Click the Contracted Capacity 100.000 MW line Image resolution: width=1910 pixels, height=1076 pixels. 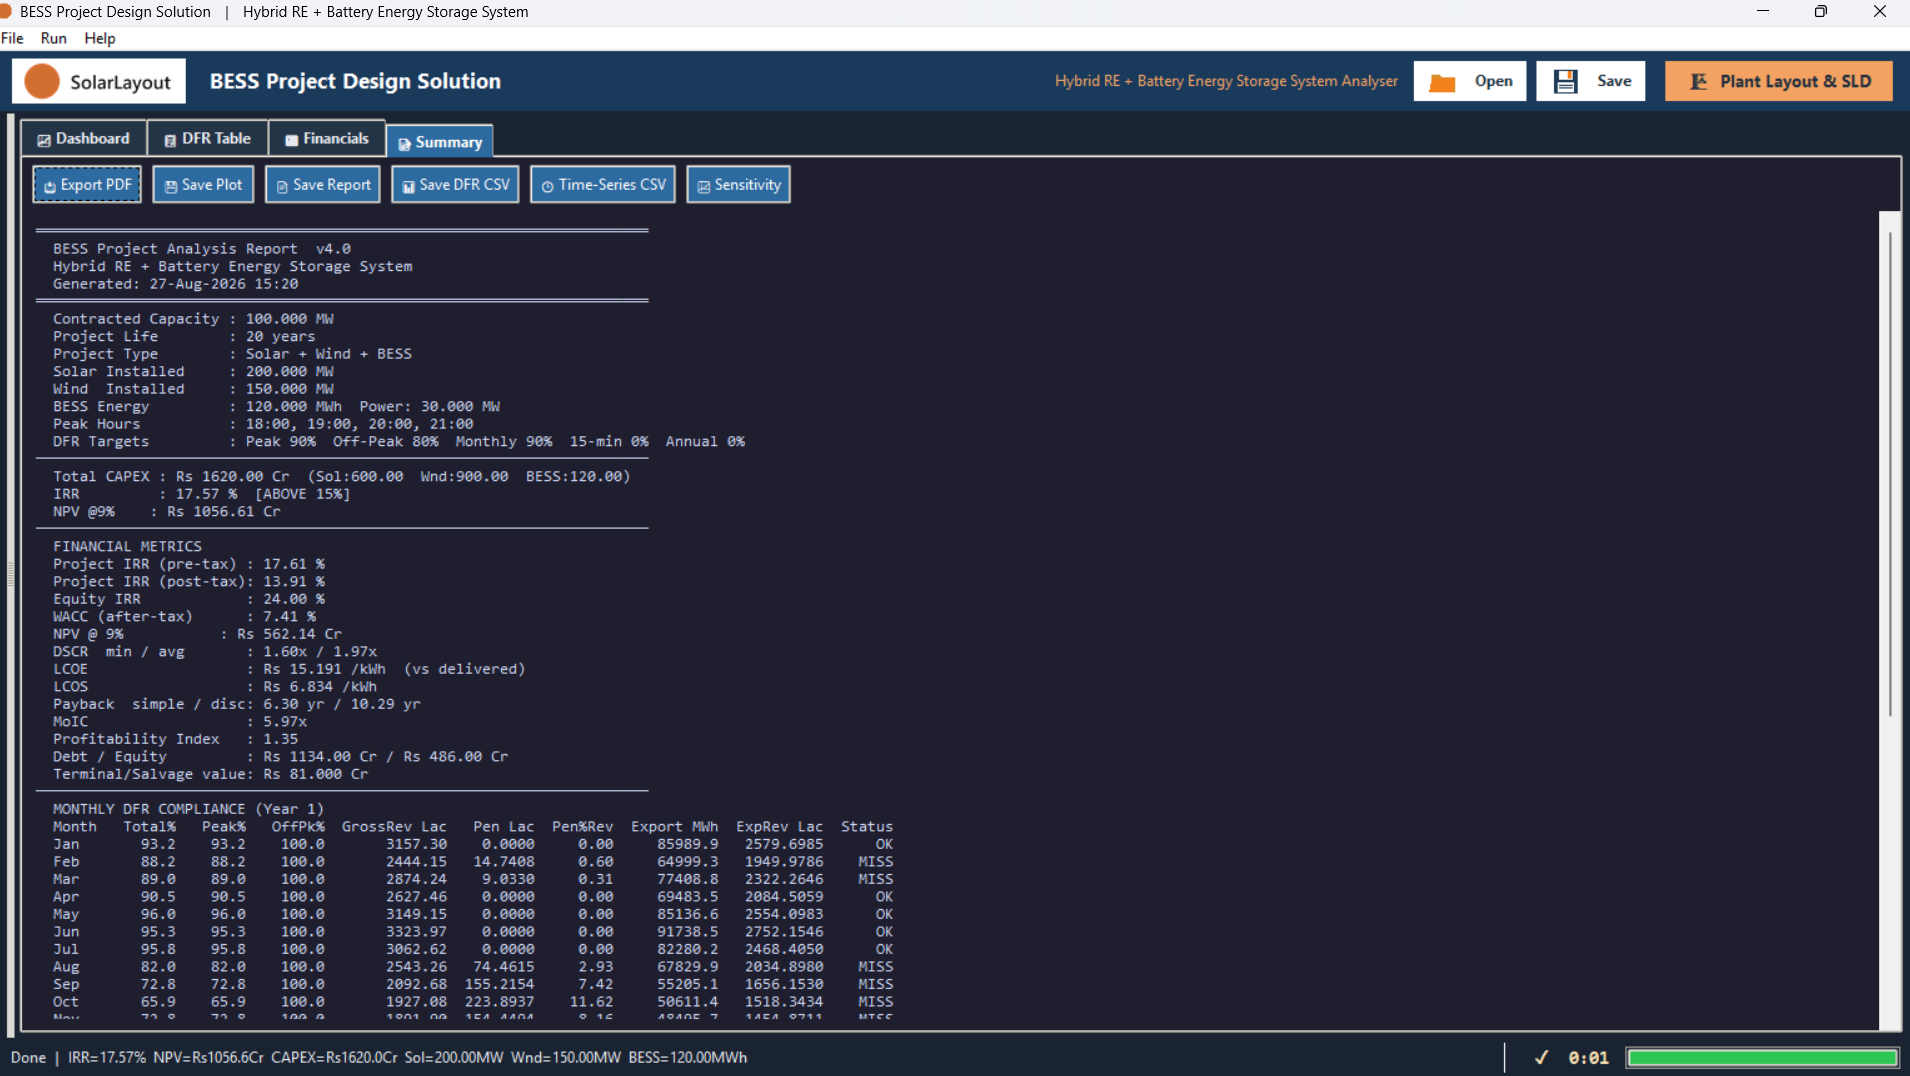(193, 319)
